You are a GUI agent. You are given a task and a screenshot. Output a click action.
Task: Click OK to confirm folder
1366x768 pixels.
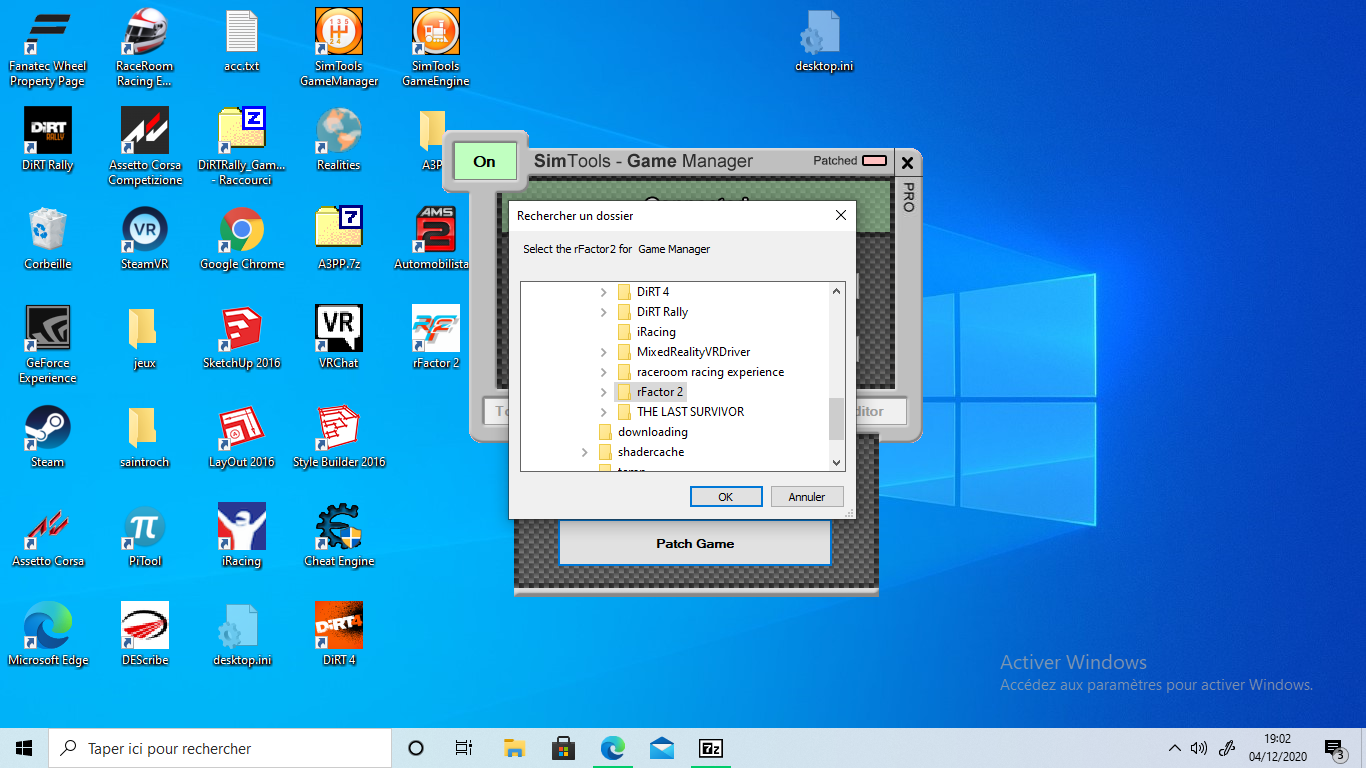click(726, 497)
